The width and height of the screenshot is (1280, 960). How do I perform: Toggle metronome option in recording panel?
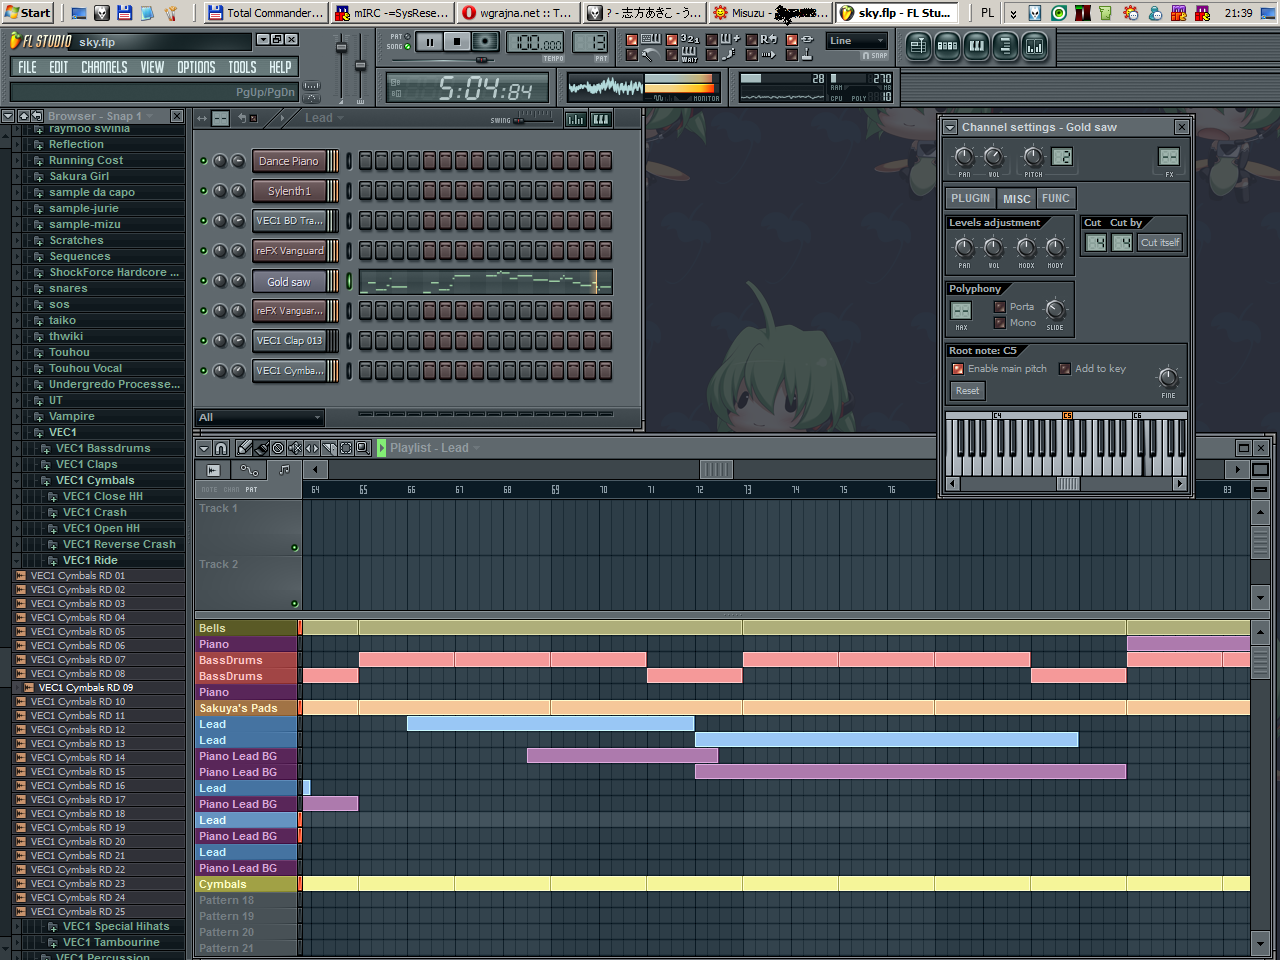(632, 55)
